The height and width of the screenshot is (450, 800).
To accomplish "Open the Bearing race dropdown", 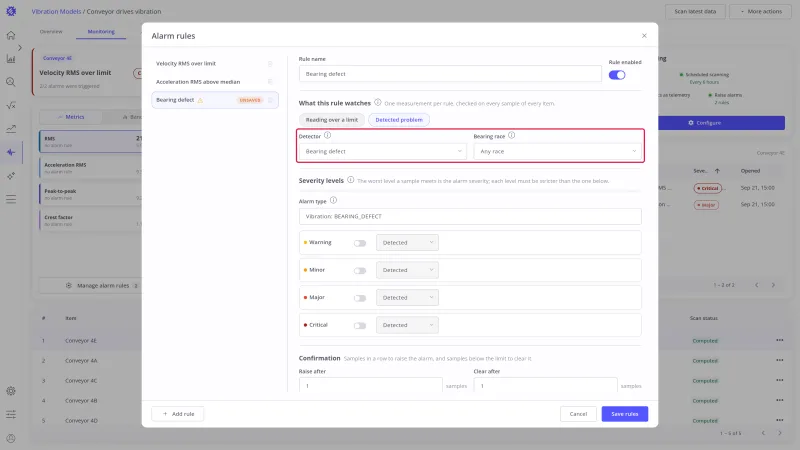I will coord(557,152).
